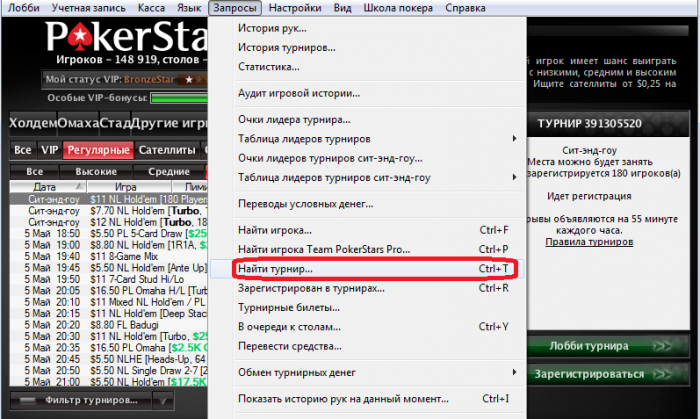The width and height of the screenshot is (700, 419).
Task: Open the Вид menu
Action: click(x=342, y=8)
